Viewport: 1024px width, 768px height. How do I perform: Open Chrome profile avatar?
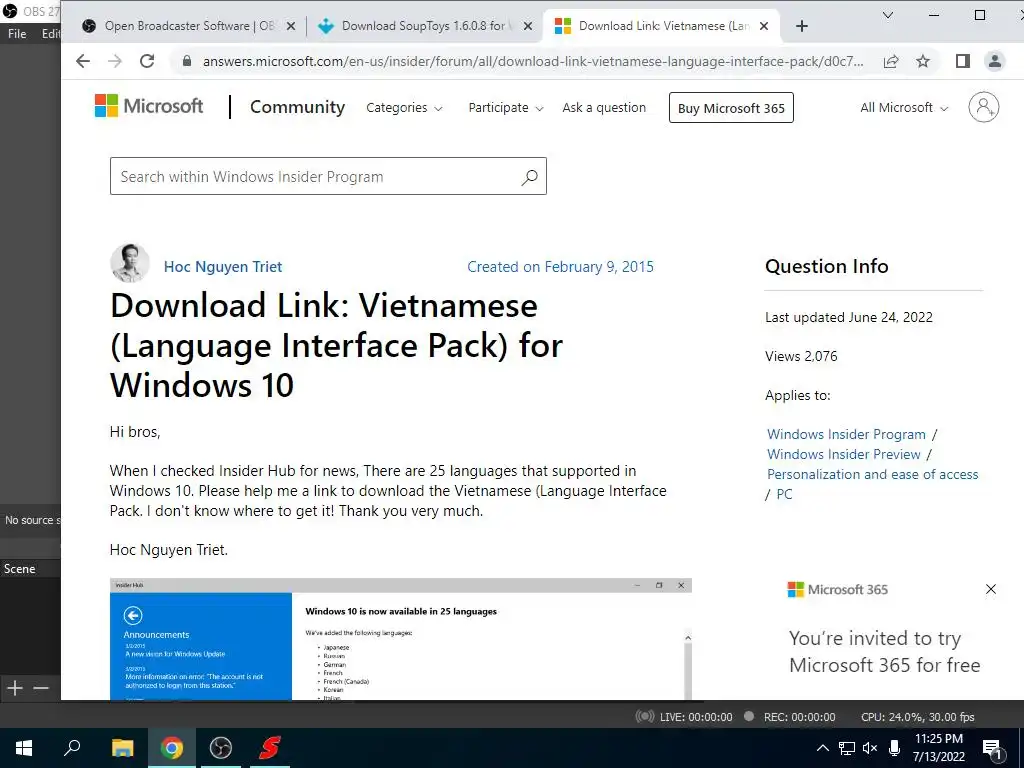[995, 61]
